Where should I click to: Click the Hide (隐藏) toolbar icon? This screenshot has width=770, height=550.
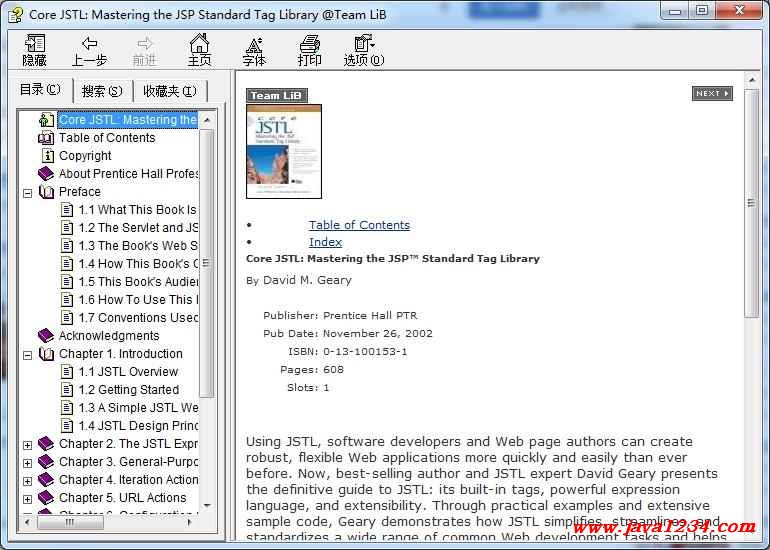(x=35, y=44)
